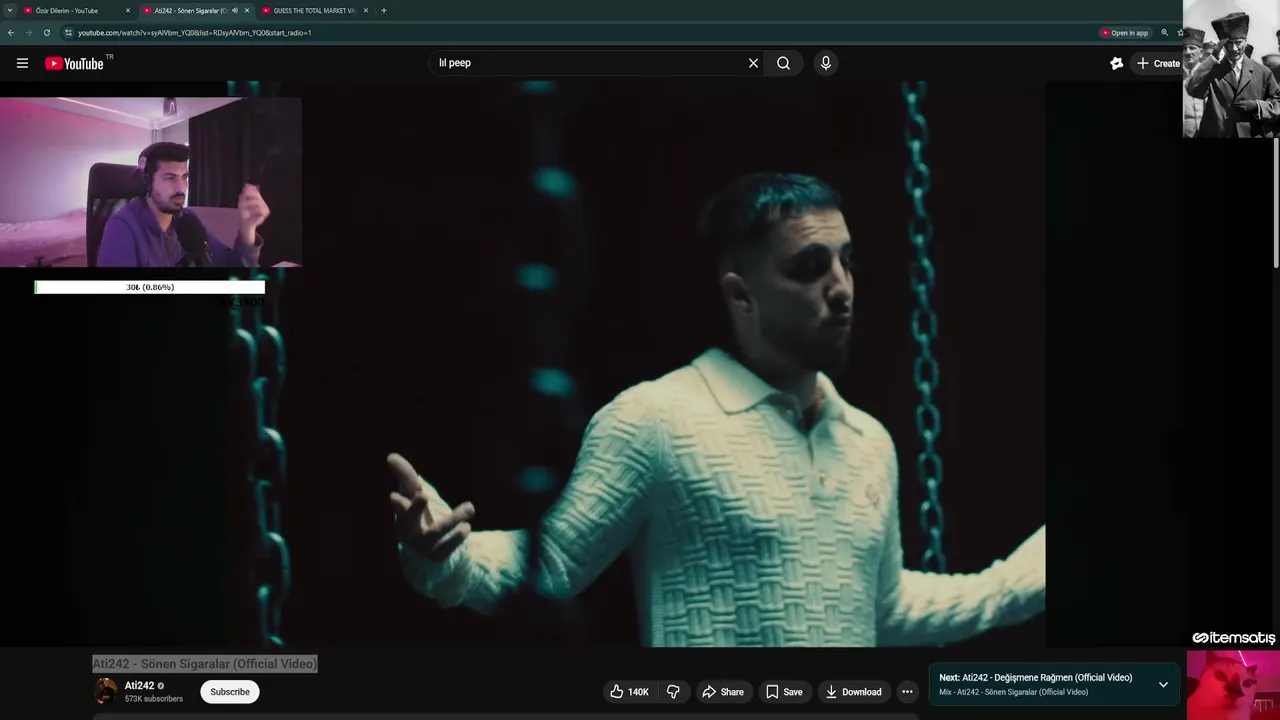
Task: Share the Sönen Sigaralar video
Action: pyautogui.click(x=723, y=692)
